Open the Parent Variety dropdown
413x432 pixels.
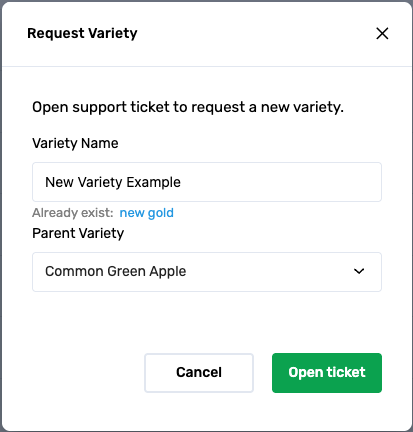(x=207, y=272)
